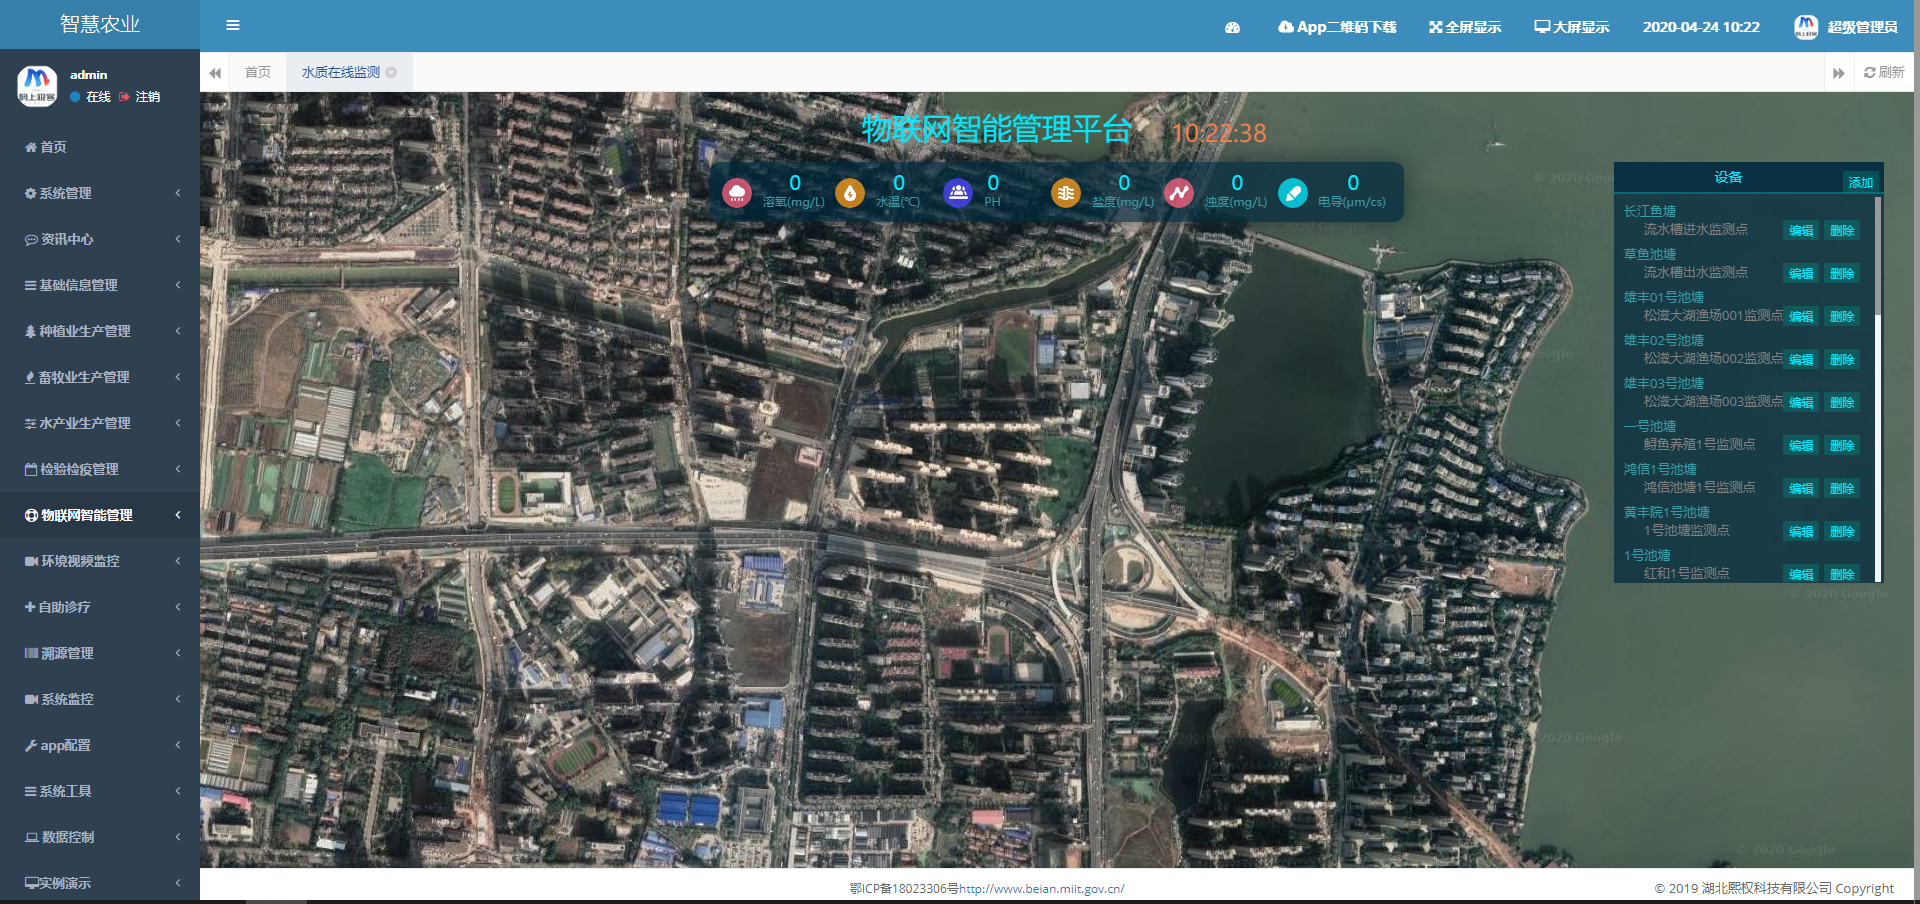Click the 超级管理员 user name
Image resolution: width=1920 pixels, height=904 pixels.
coord(1862,27)
